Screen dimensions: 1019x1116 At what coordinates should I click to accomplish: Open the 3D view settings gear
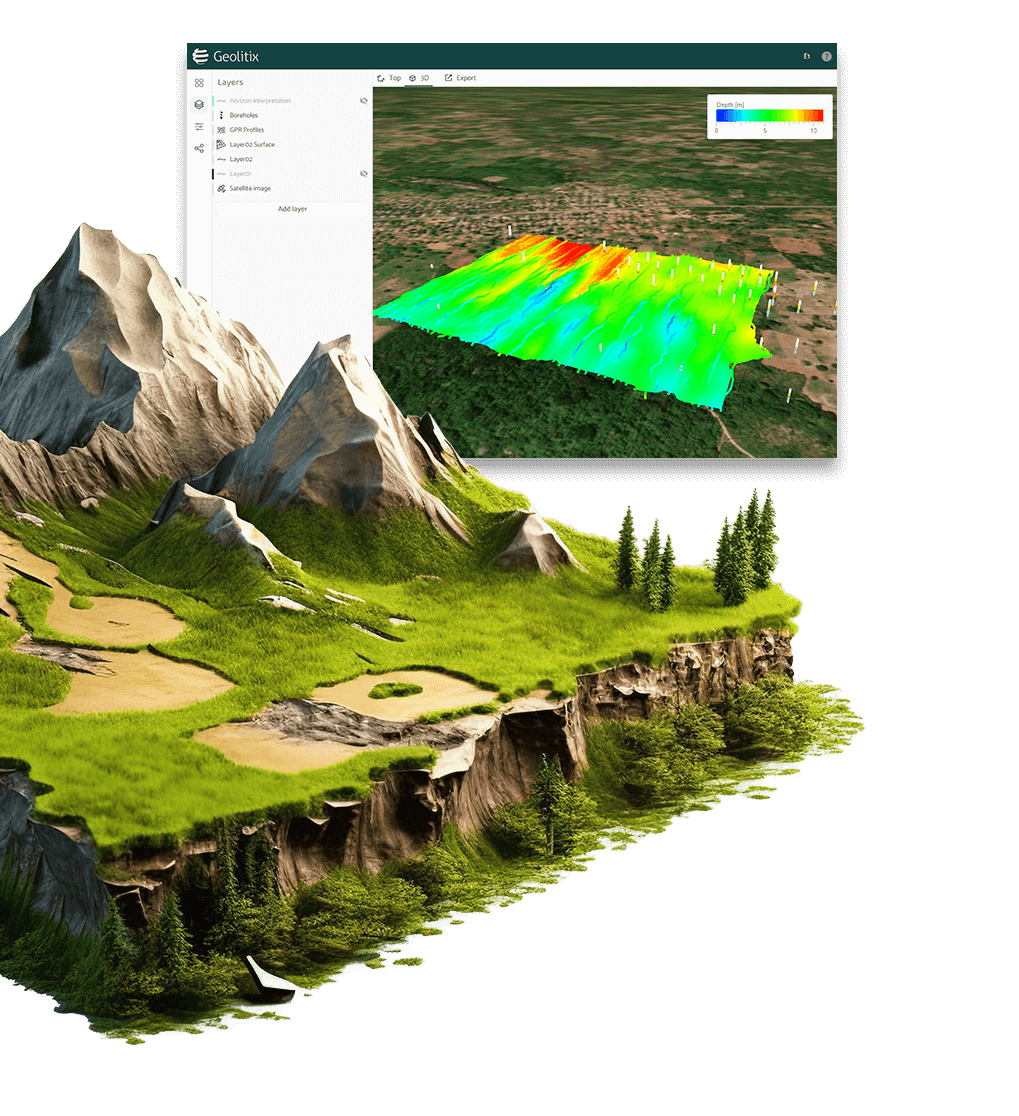coord(411,78)
